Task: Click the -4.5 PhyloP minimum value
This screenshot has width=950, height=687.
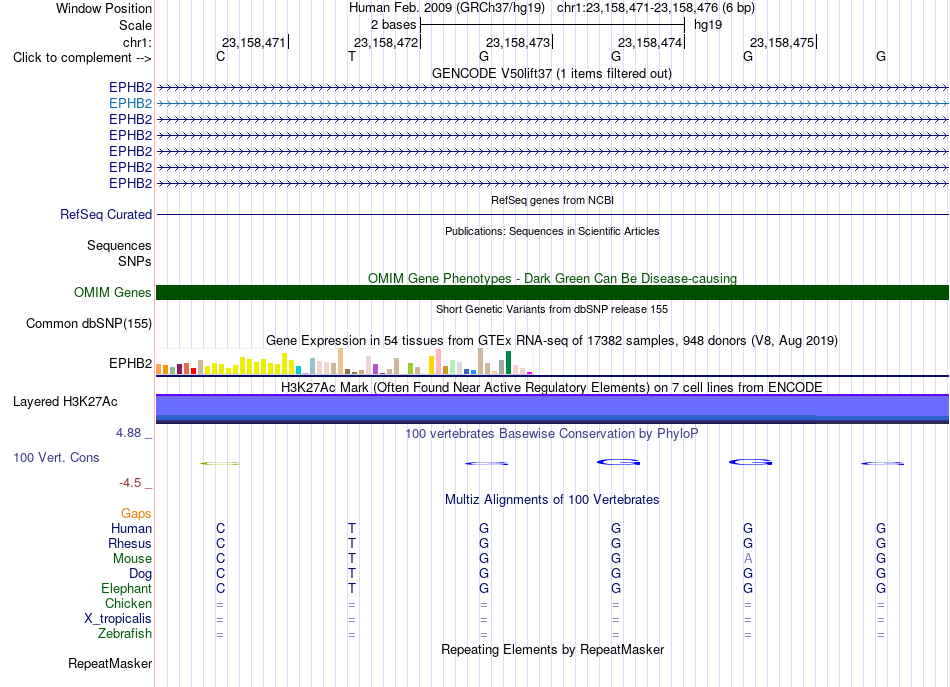Action: [130, 483]
